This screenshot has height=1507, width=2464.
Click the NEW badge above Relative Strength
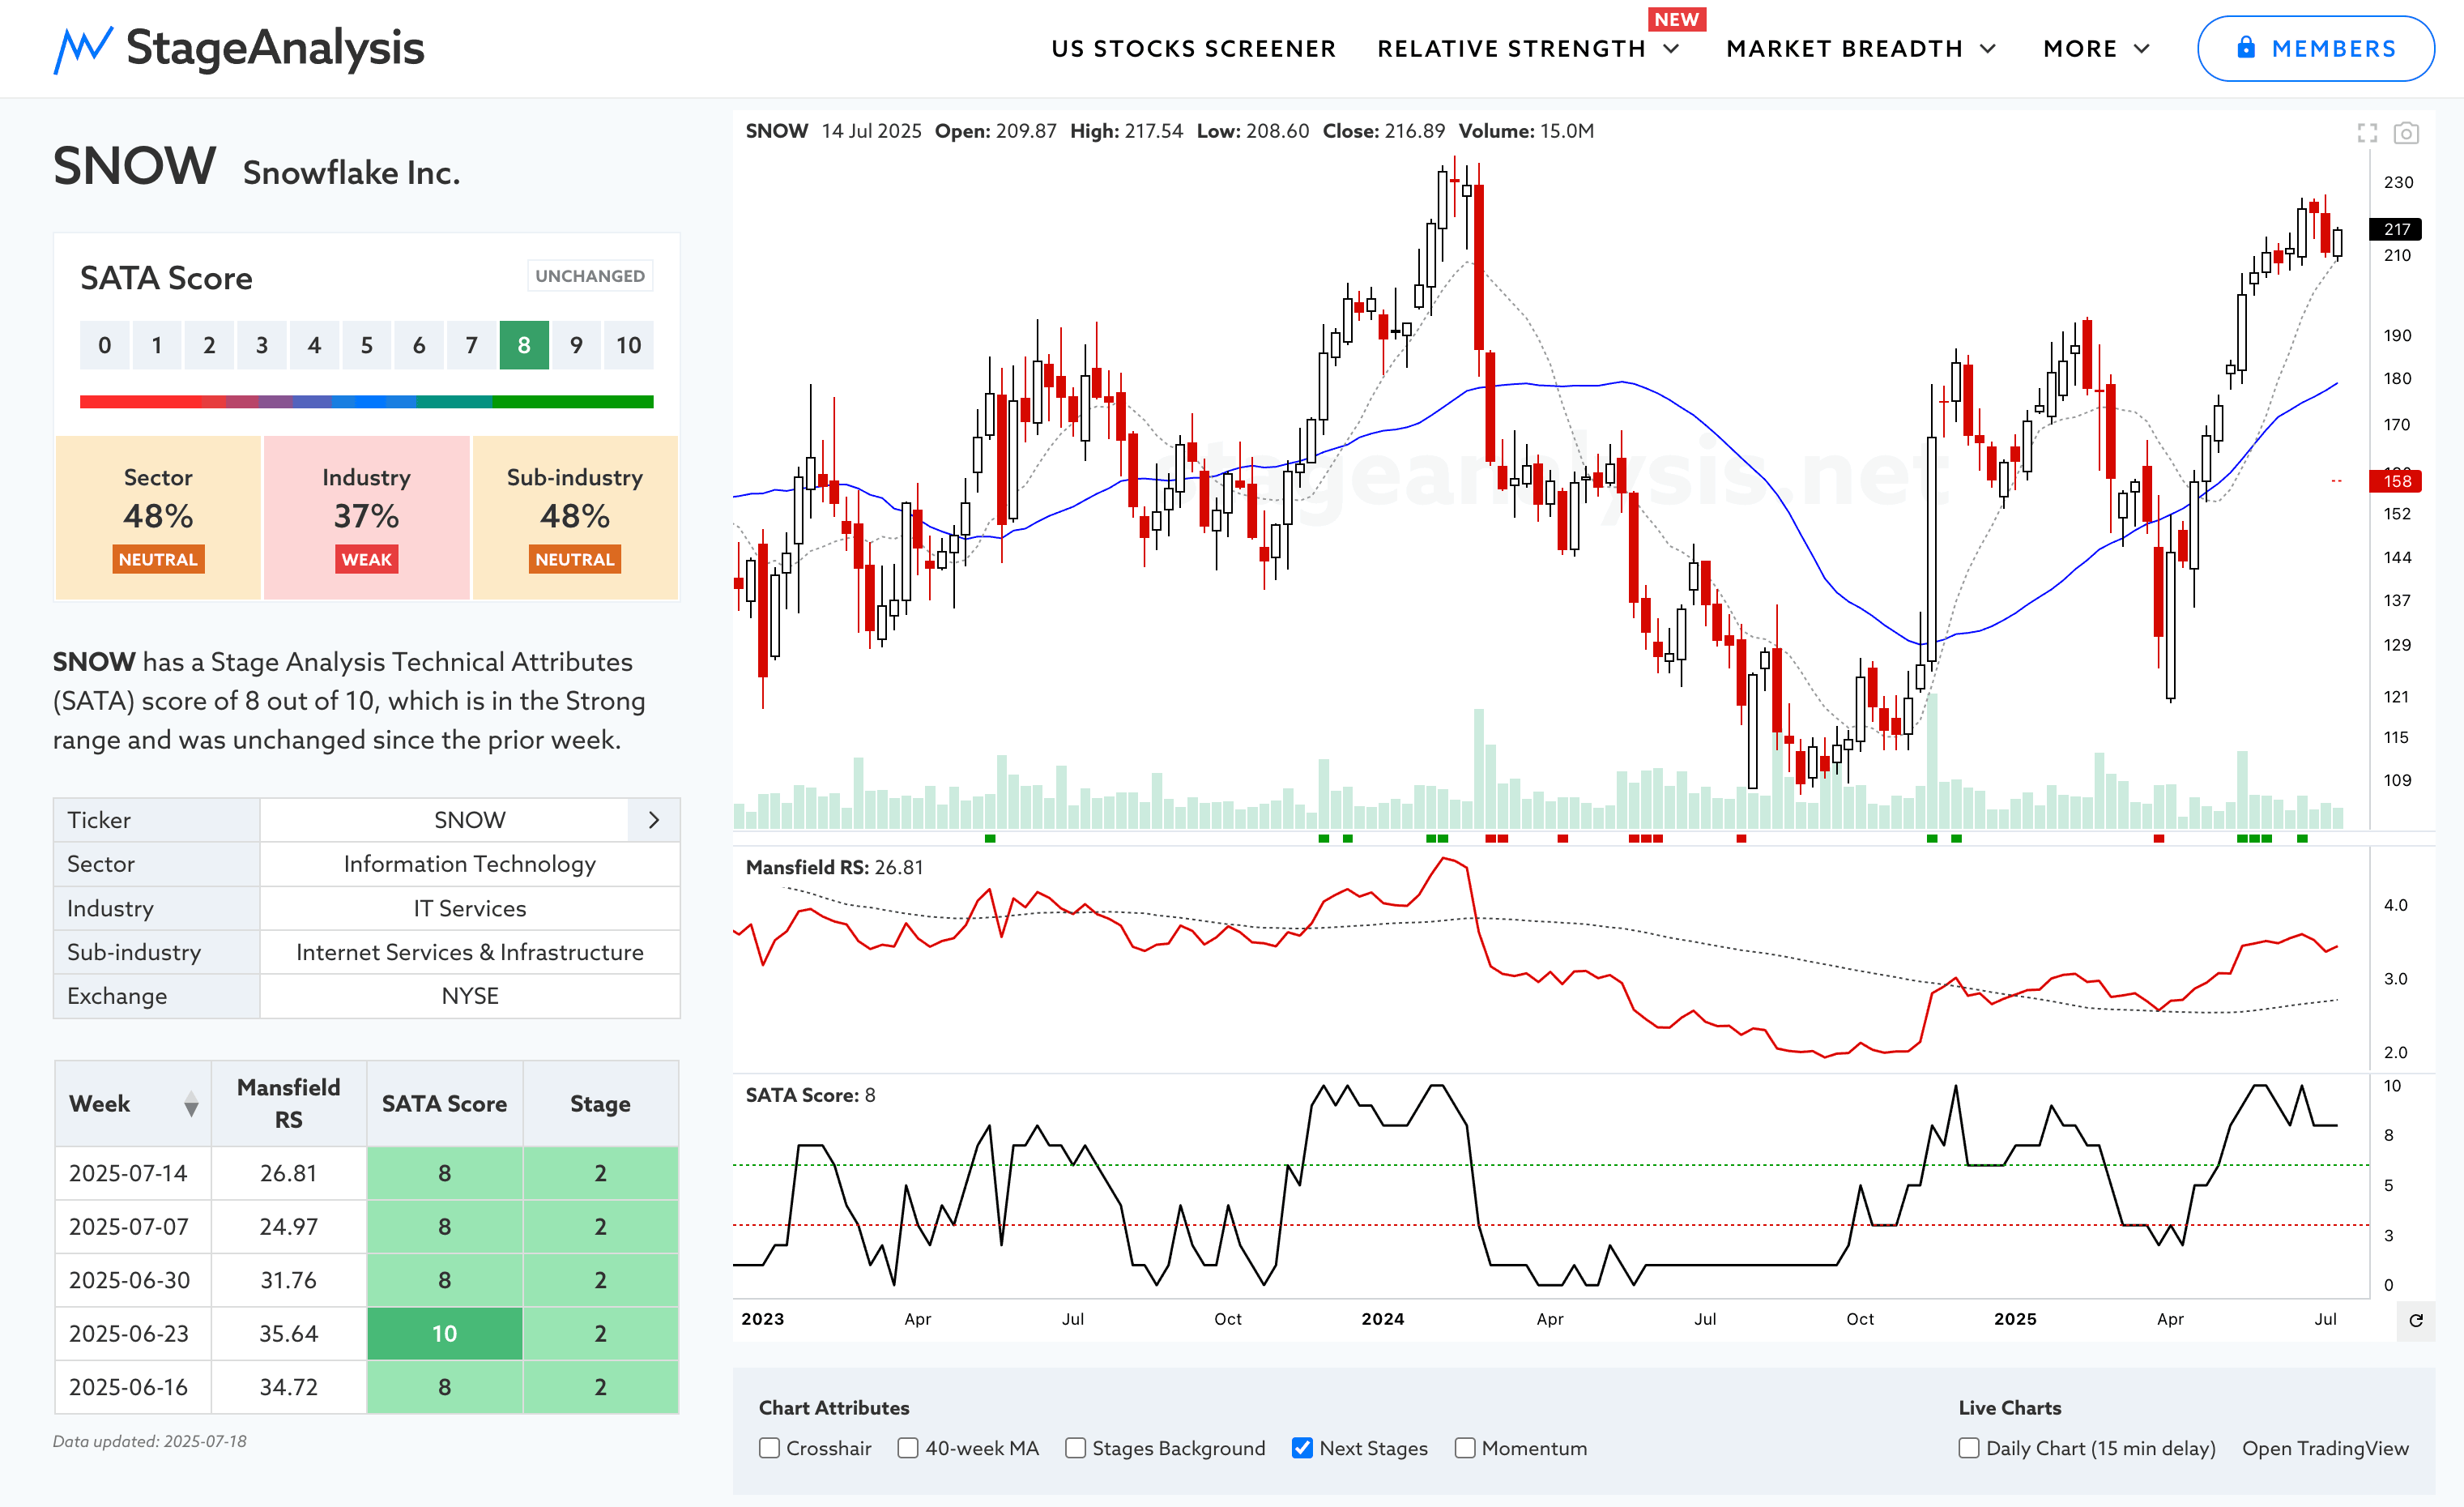click(x=1676, y=19)
